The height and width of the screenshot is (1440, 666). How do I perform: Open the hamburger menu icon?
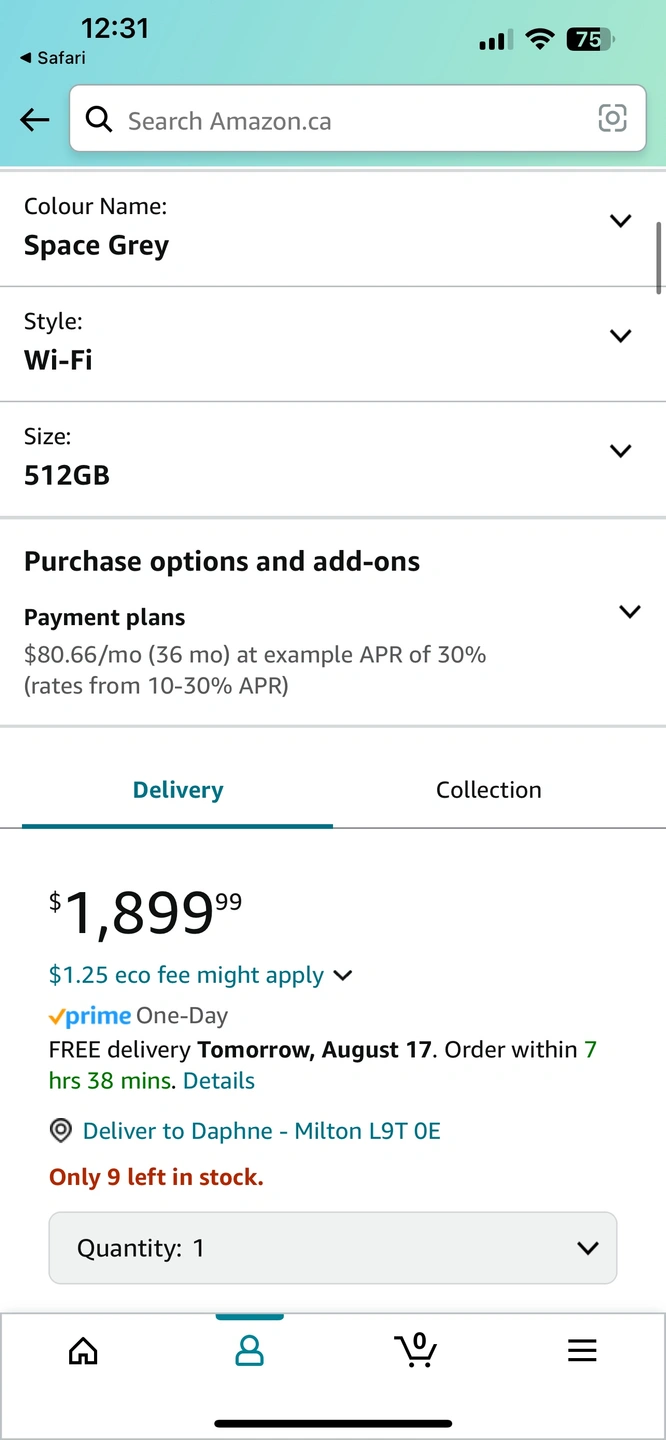tap(582, 1351)
